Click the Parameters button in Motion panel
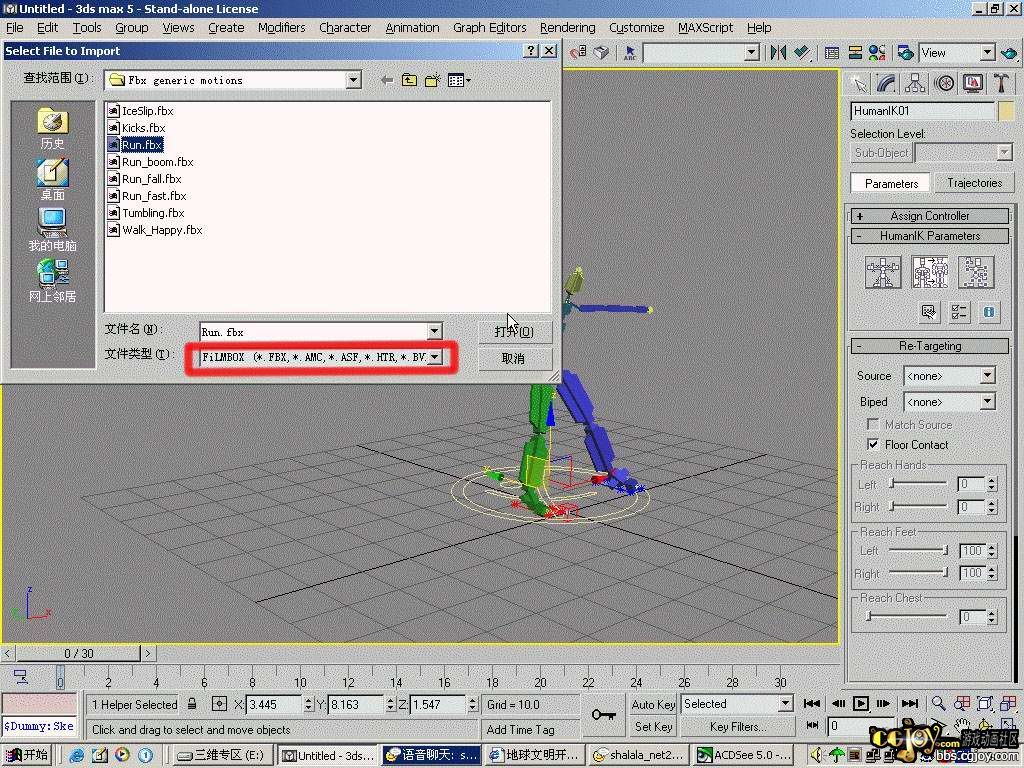The image size is (1024, 768). tap(891, 184)
